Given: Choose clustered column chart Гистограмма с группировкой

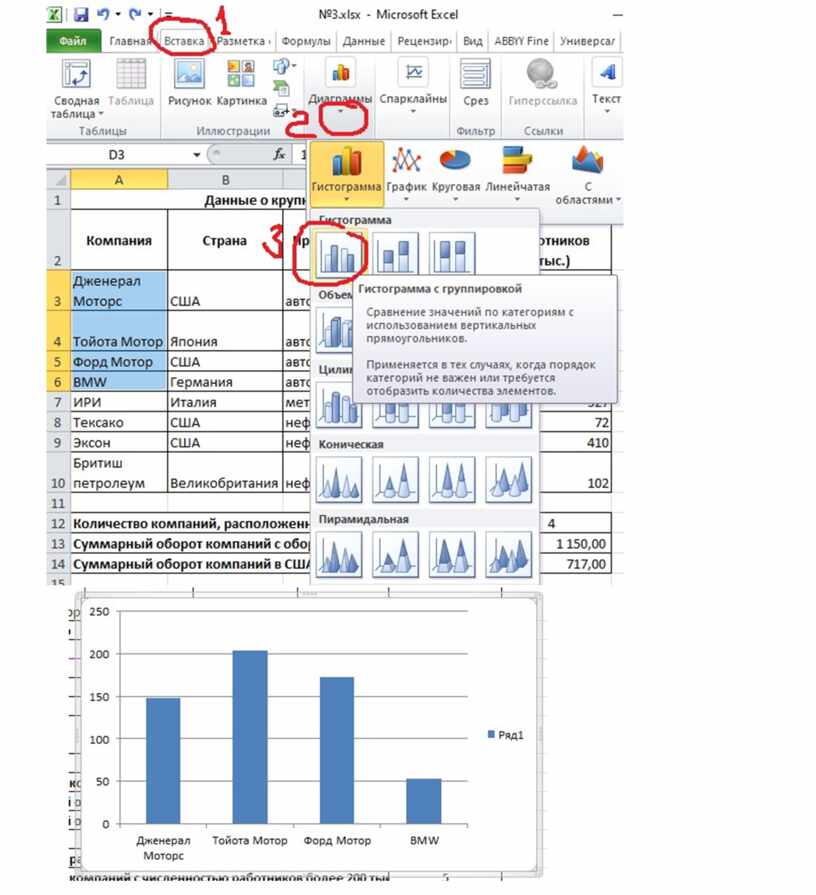Looking at the screenshot, I should click(338, 256).
